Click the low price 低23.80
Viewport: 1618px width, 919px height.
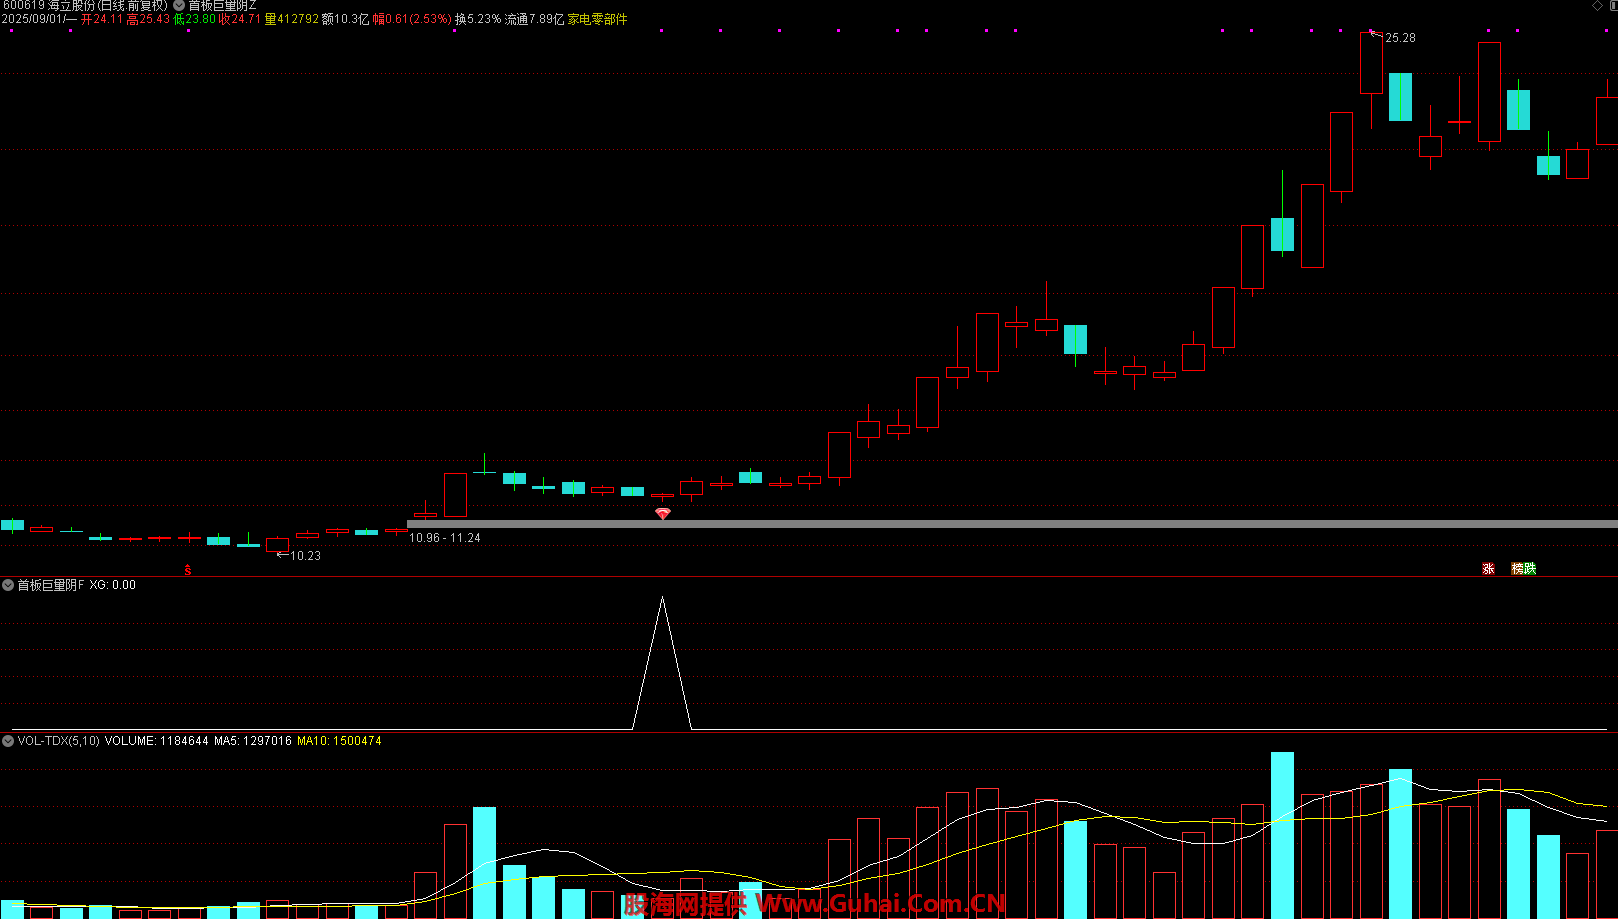point(195,19)
